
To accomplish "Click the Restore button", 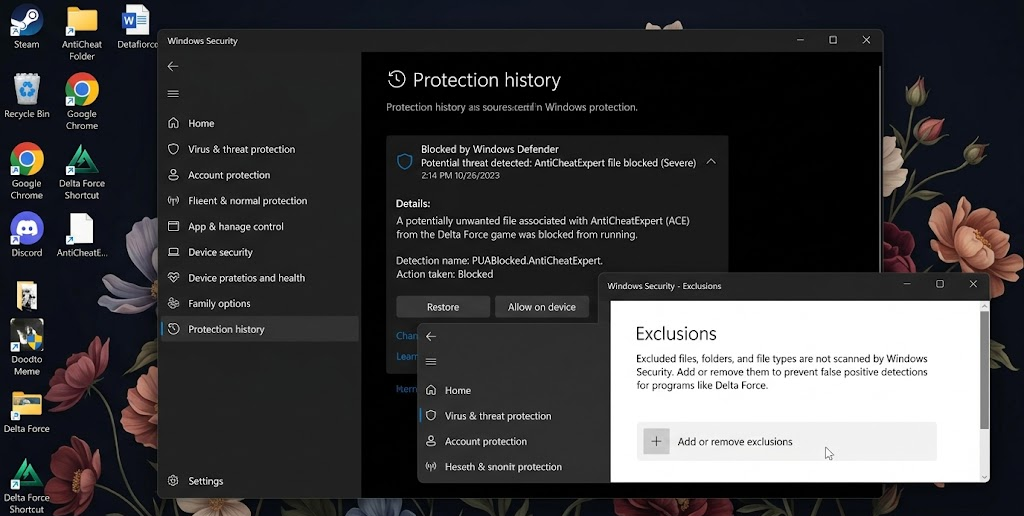I will 443,306.
